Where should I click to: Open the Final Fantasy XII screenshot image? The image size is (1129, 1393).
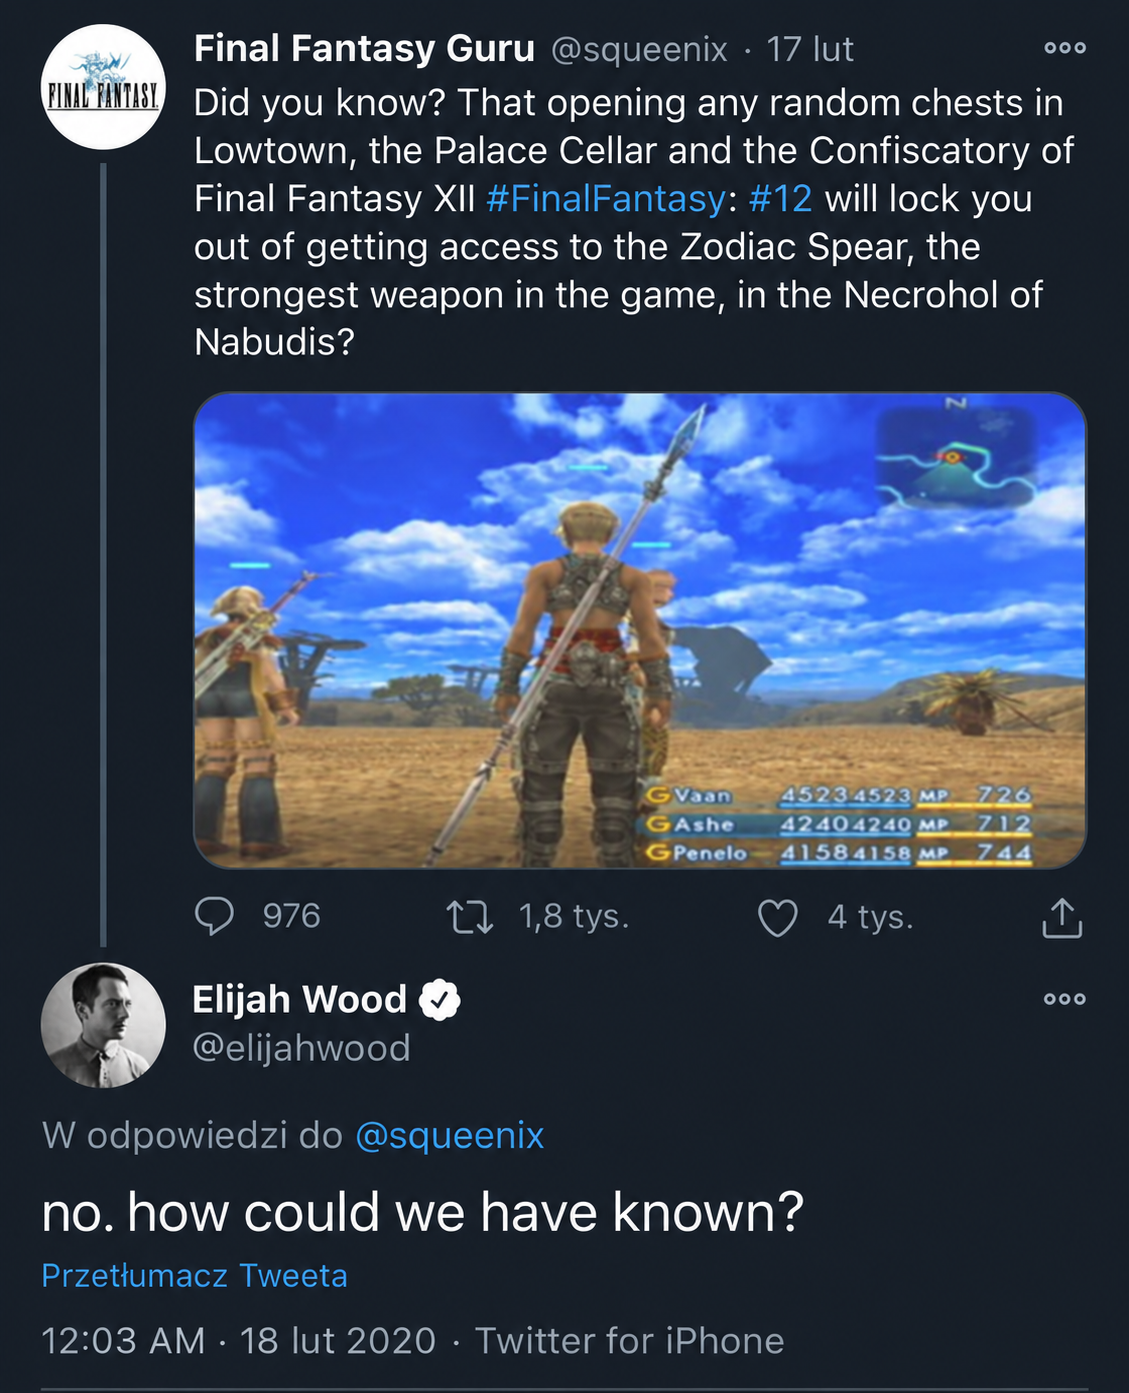(640, 630)
